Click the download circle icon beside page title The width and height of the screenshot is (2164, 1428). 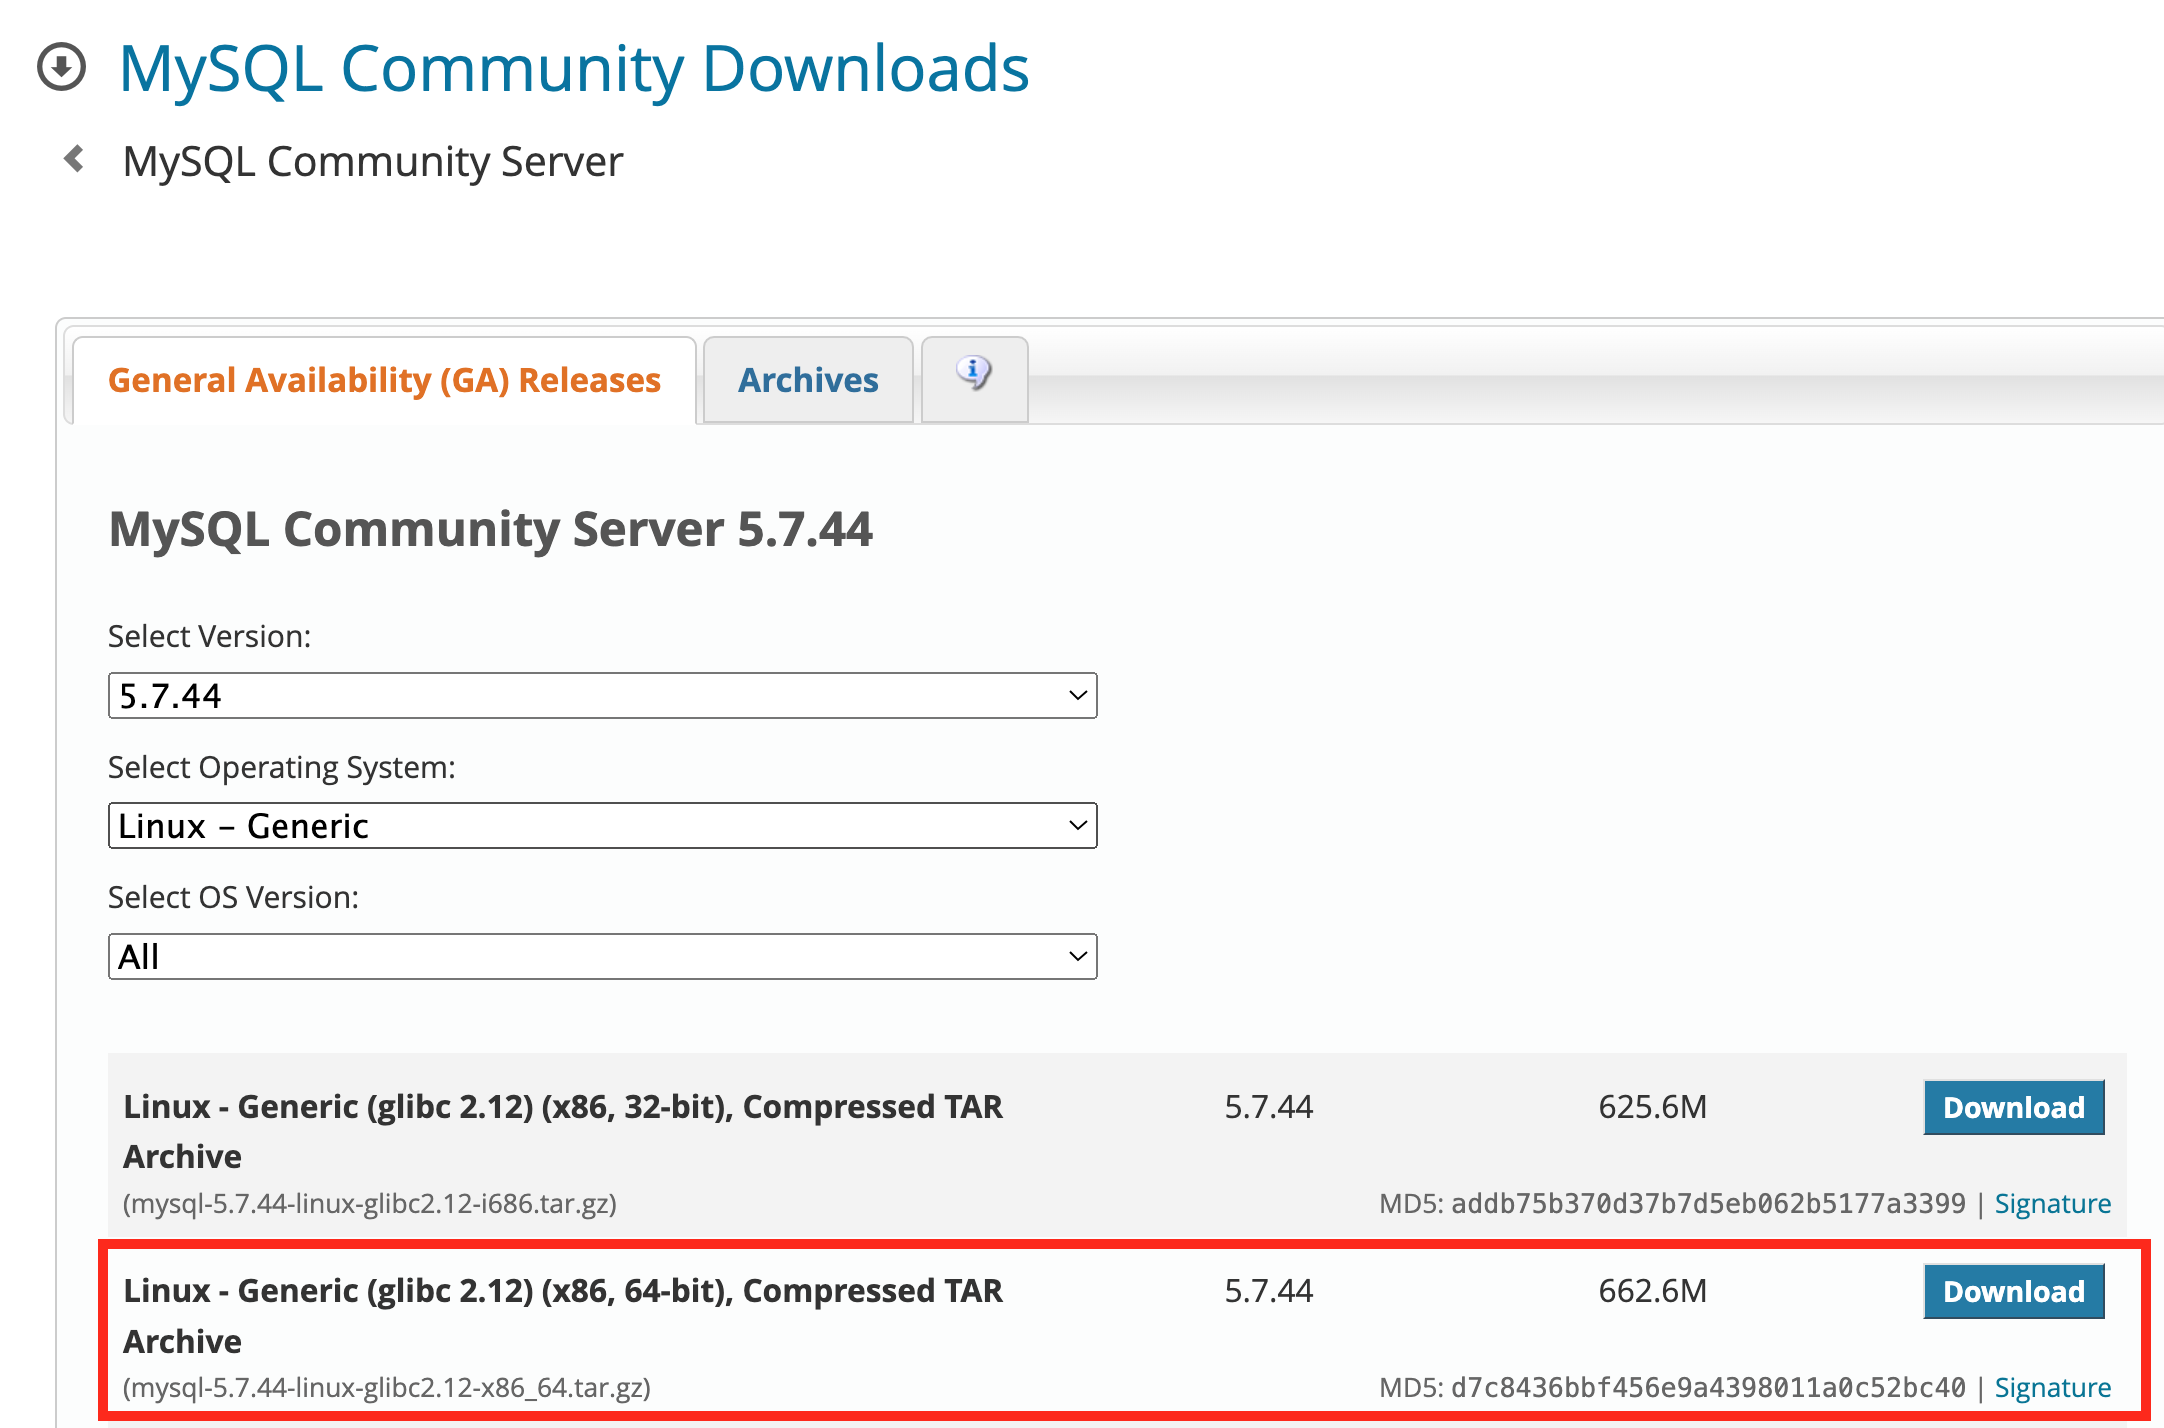[62, 67]
